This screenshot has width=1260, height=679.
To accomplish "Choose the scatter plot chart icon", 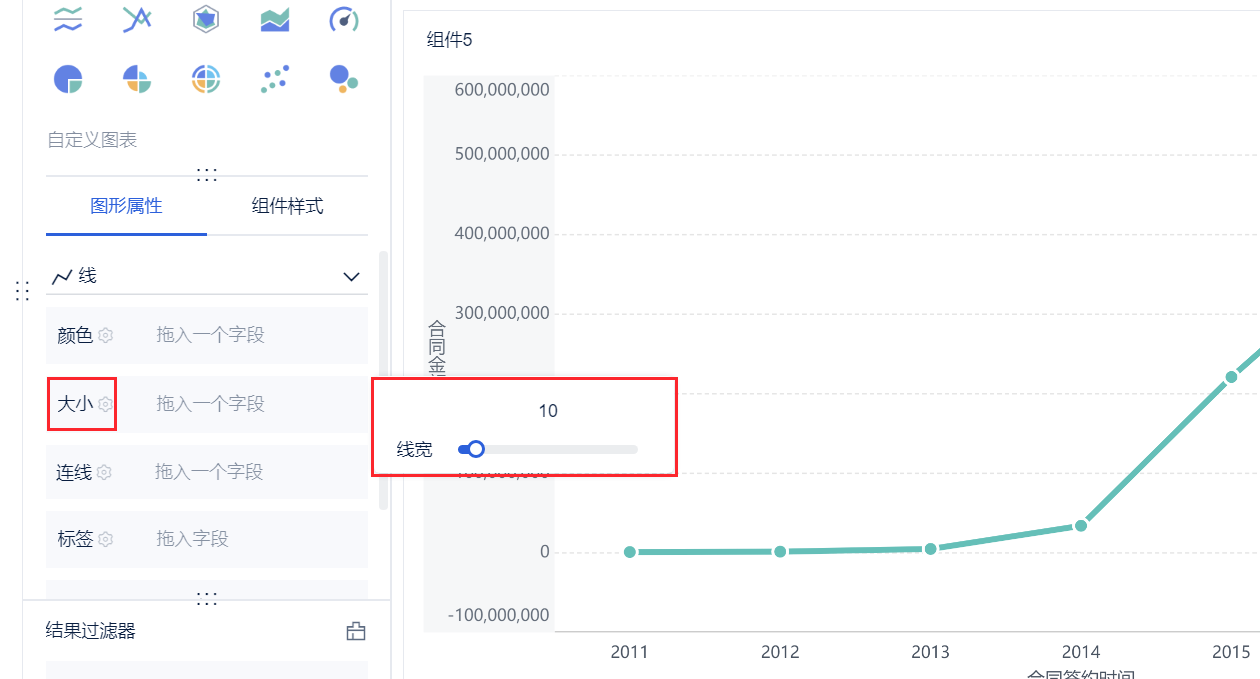I will click(275, 79).
